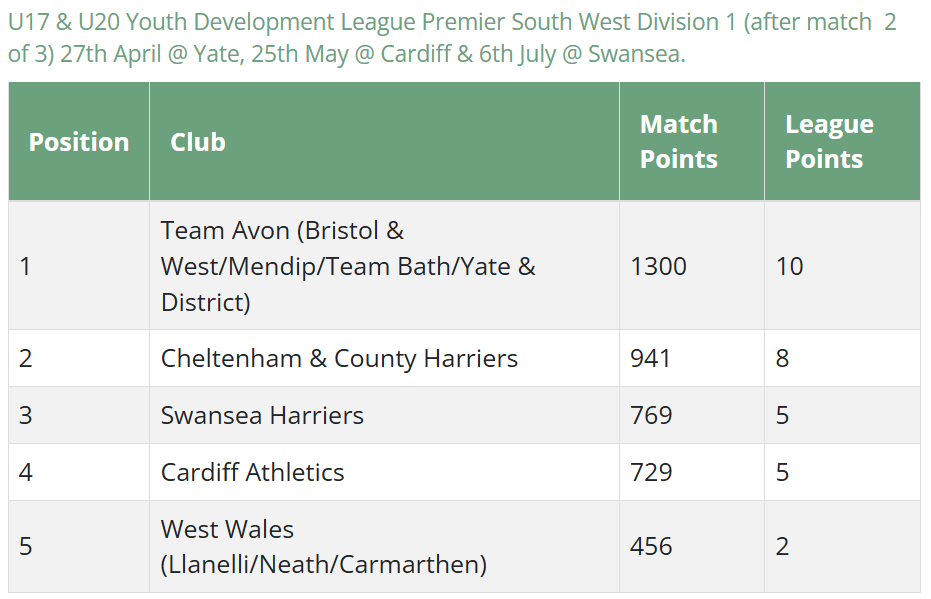This screenshot has width=931, height=599.
Task: Click the Team Avon club name cell
Action: 384,266
